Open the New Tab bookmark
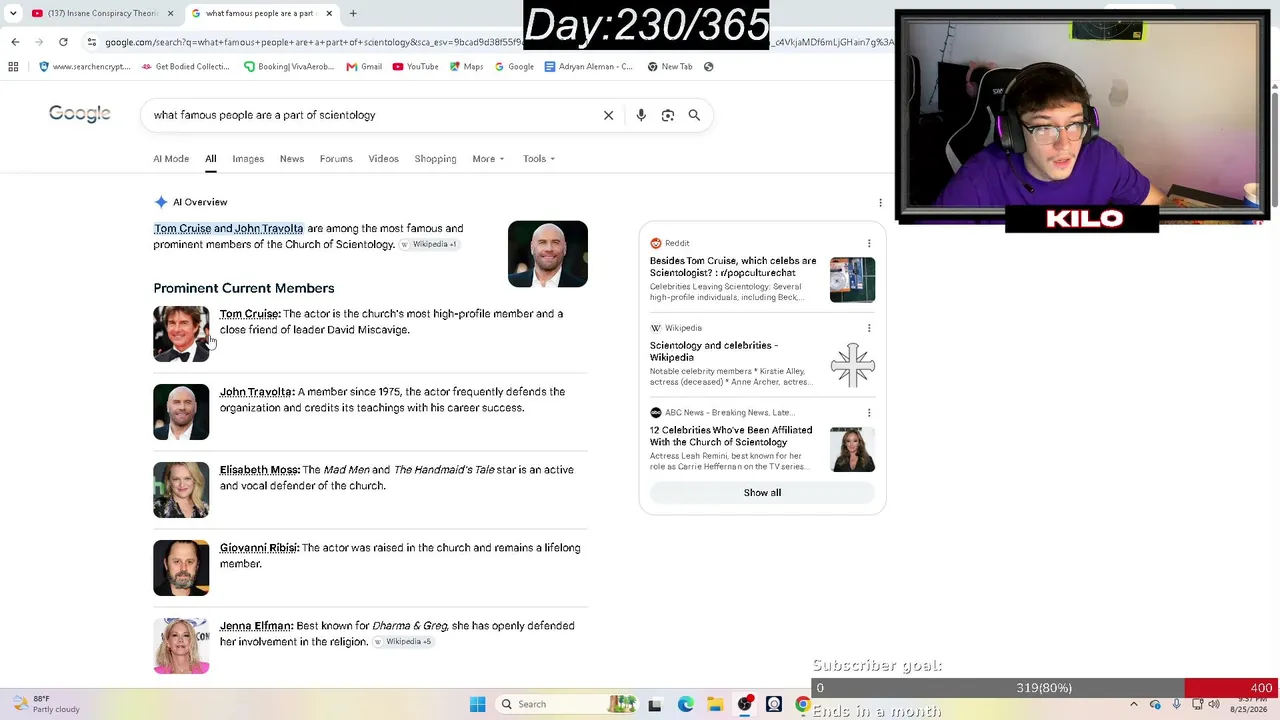The image size is (1280, 720). click(670, 67)
